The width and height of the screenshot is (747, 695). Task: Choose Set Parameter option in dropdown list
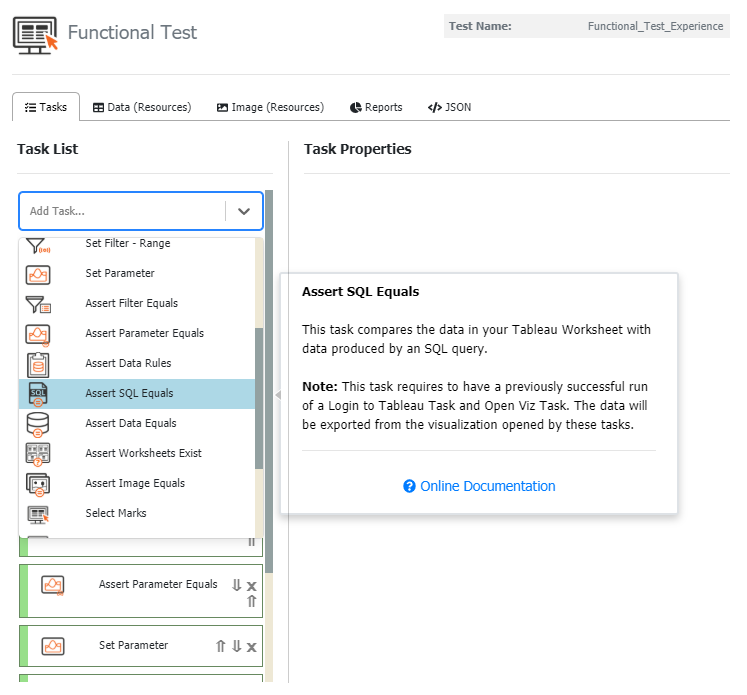point(120,273)
